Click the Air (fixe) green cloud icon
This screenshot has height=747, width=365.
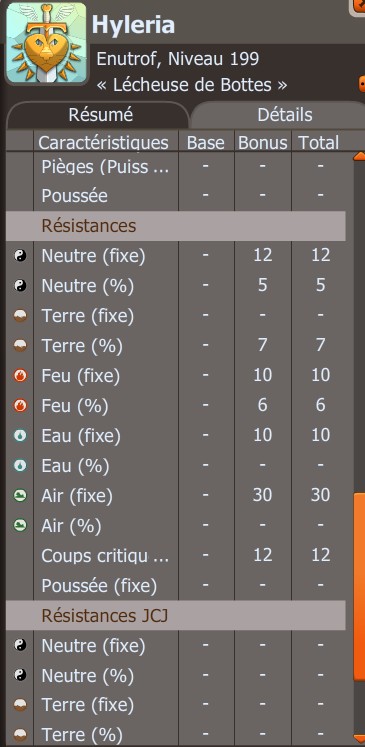(20, 496)
